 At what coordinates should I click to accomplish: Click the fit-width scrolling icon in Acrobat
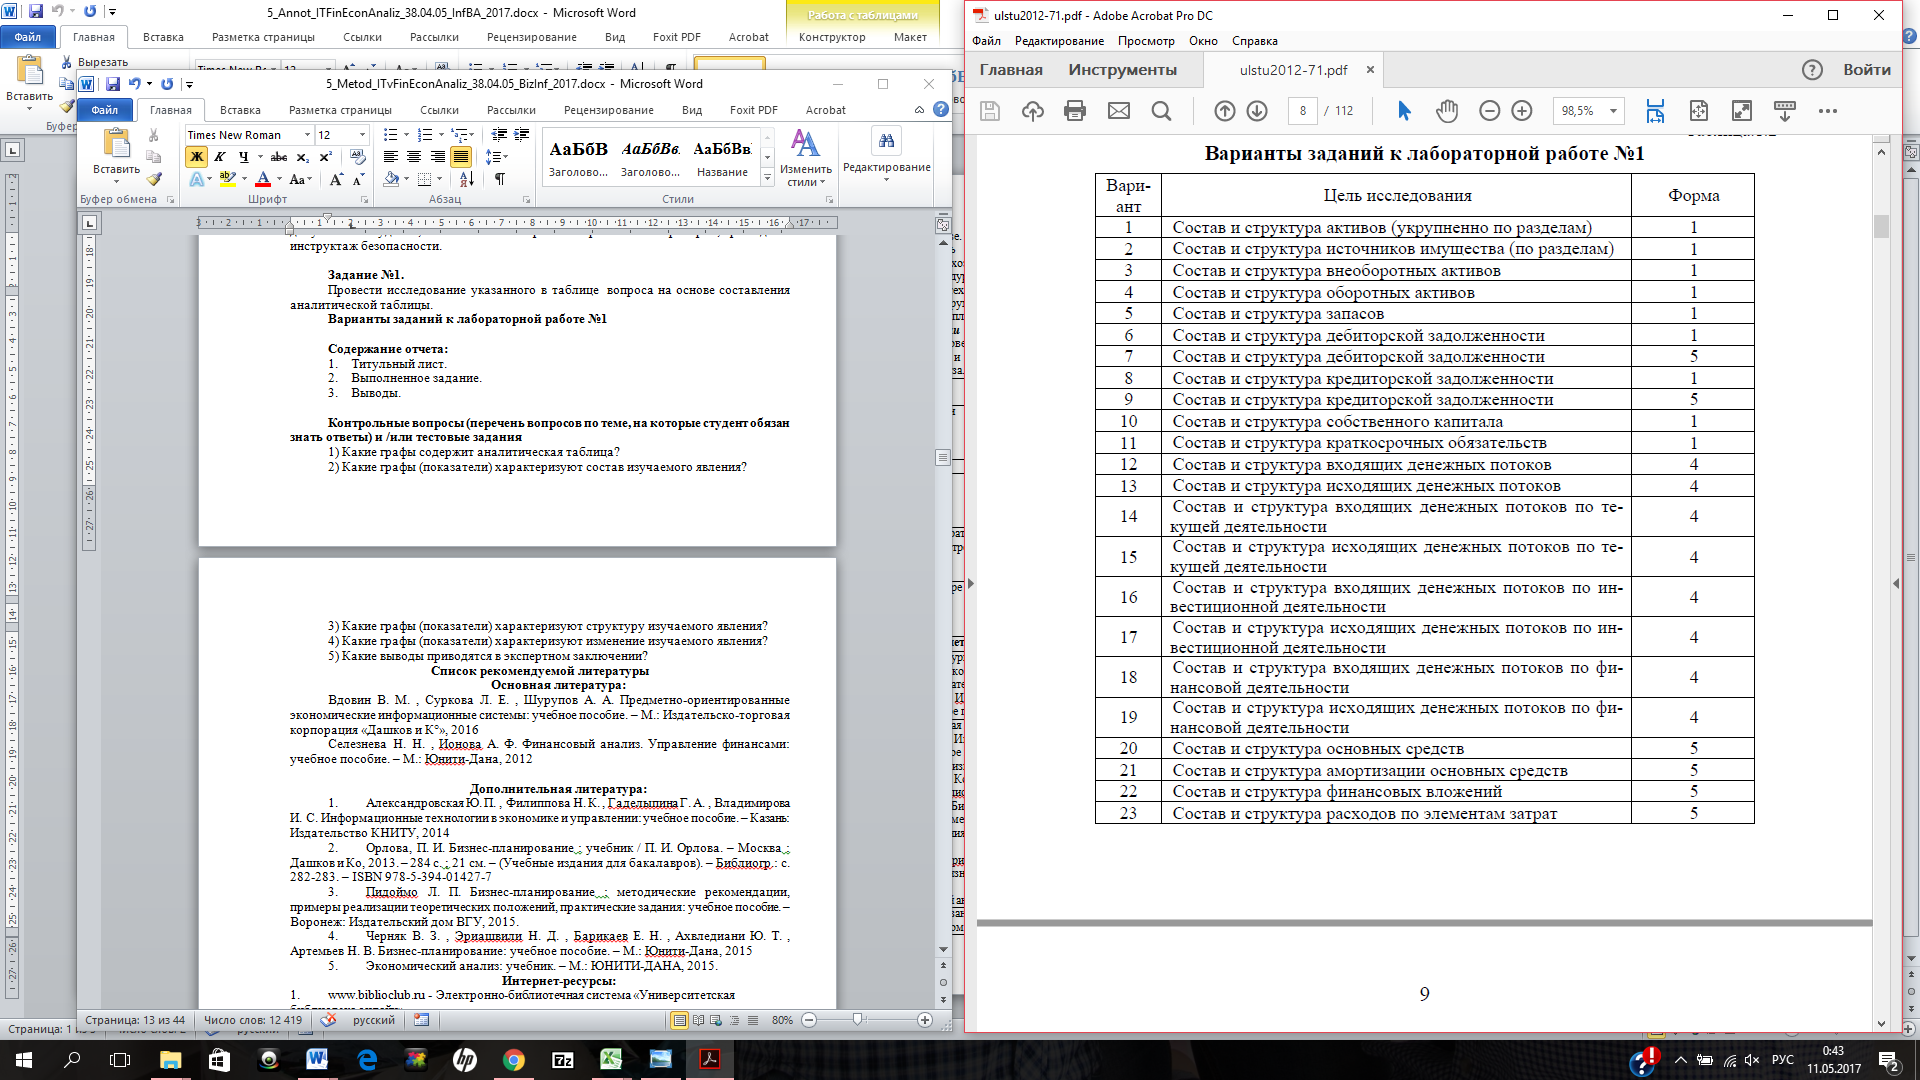(x=1655, y=111)
